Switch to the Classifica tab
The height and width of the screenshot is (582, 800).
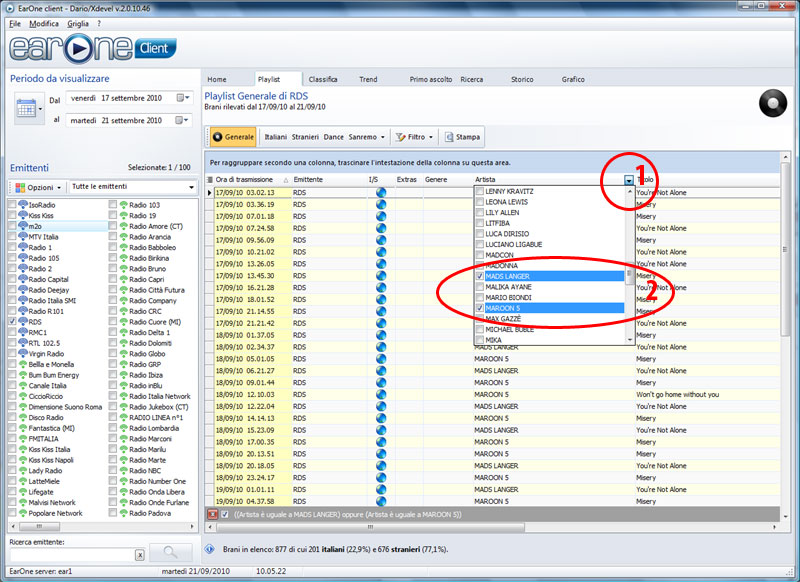pyautogui.click(x=323, y=79)
